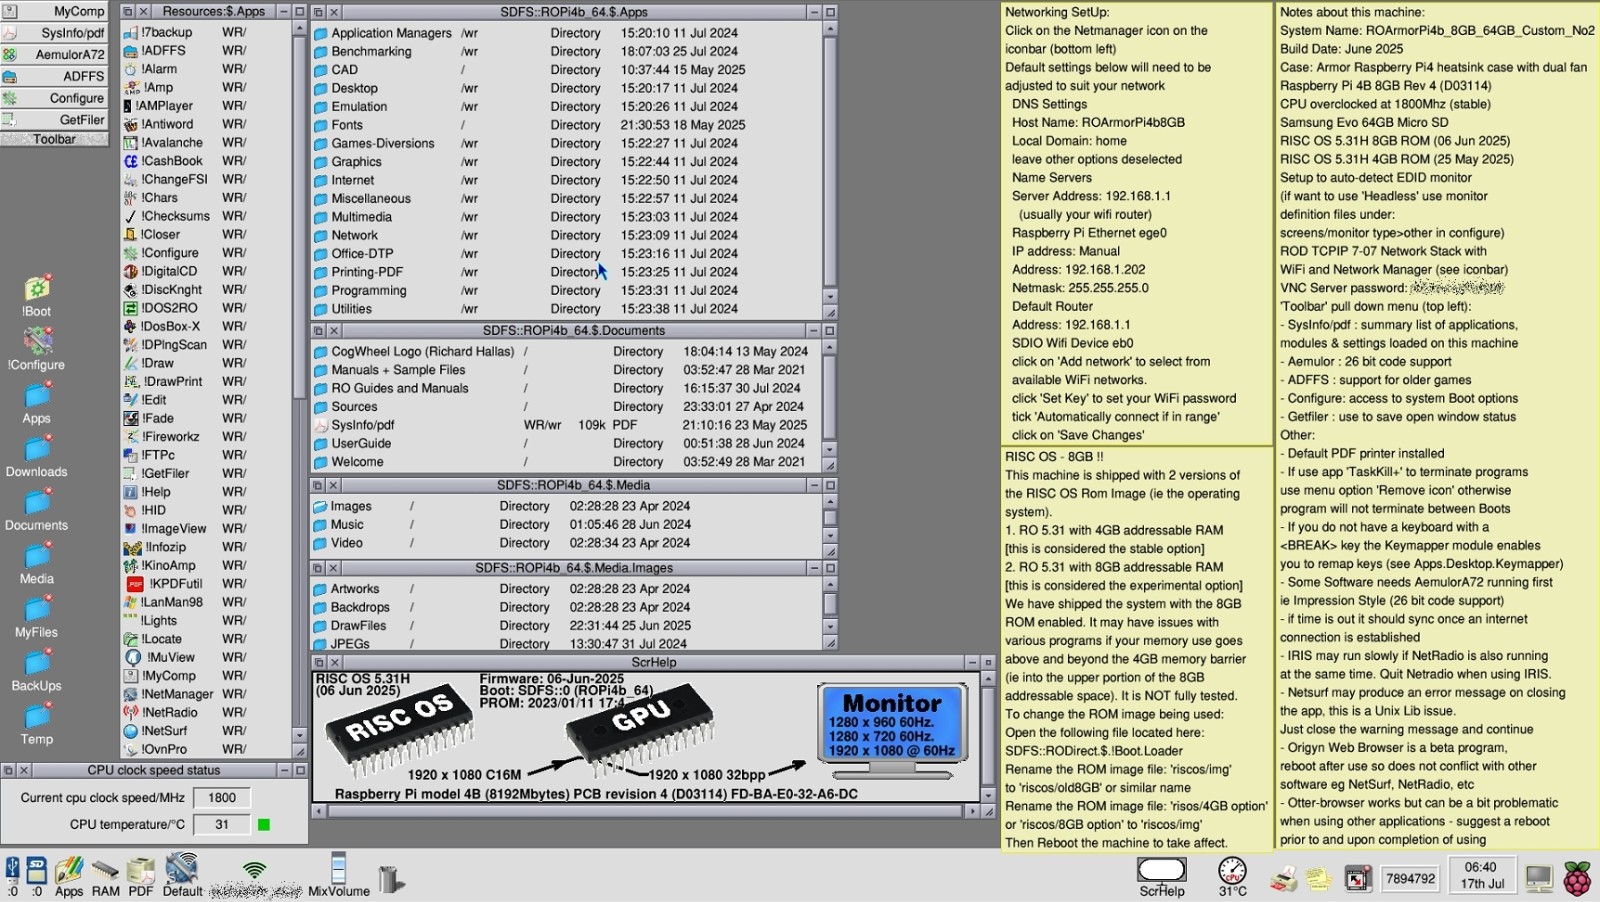
Task: Open the !NetRadio application
Action: [160, 713]
